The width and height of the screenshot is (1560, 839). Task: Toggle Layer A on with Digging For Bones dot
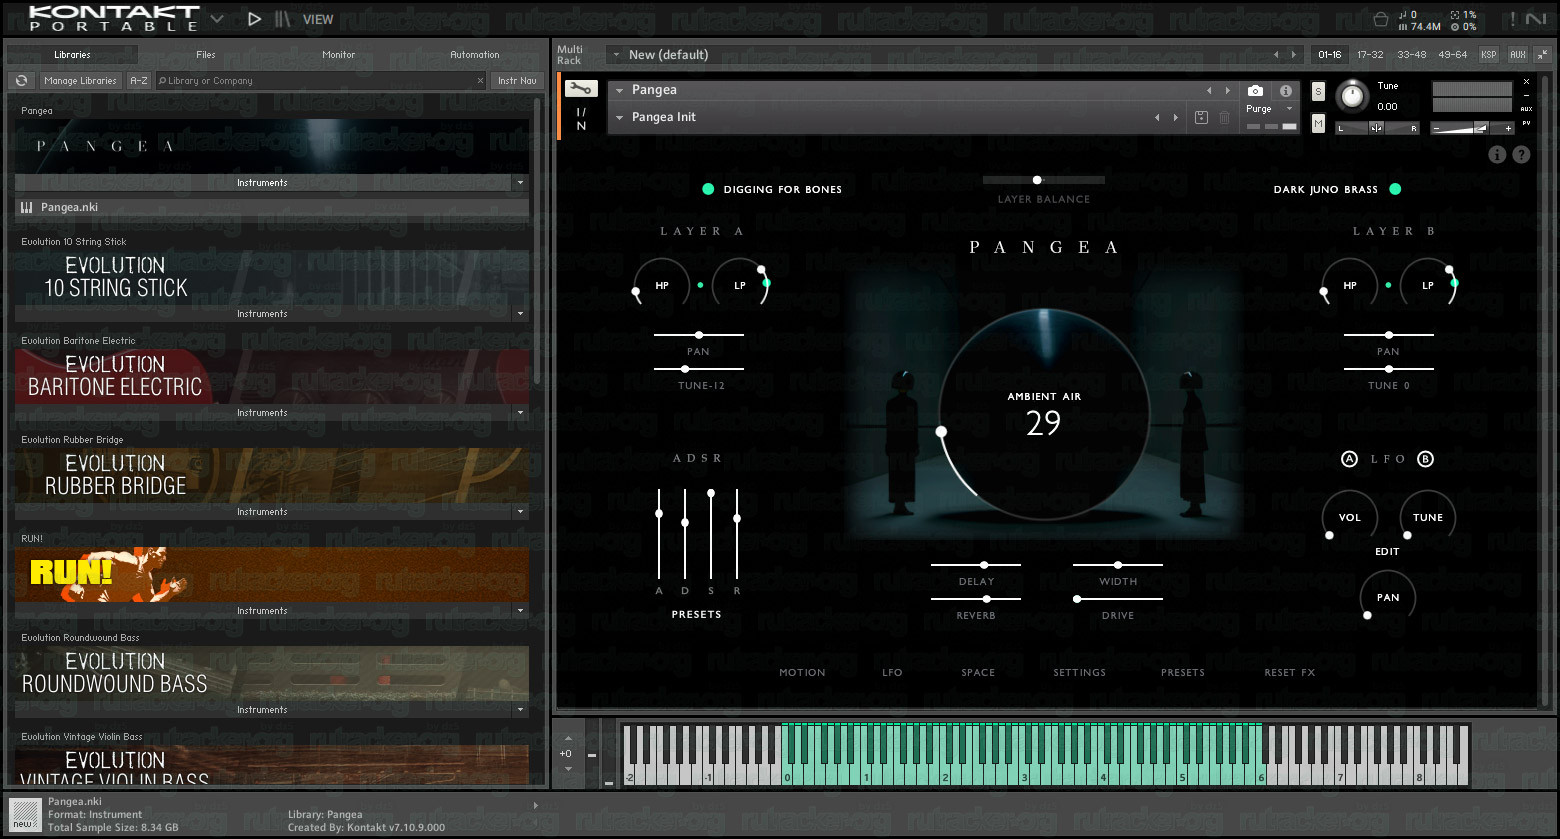708,189
